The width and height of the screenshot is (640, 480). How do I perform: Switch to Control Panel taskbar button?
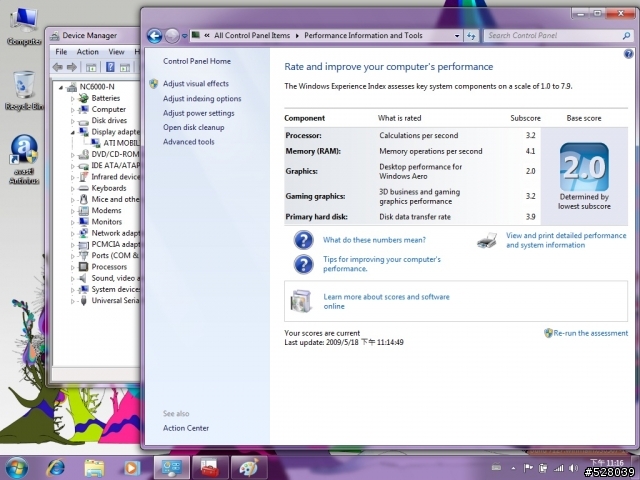[171, 468]
